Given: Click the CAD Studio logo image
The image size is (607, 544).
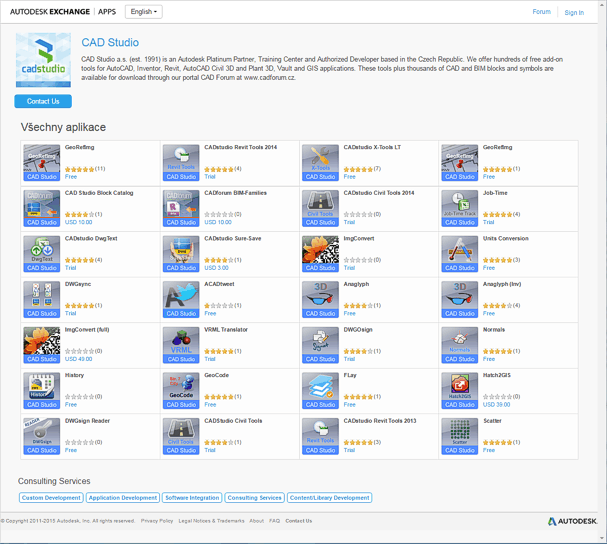Looking at the screenshot, I should click(43, 61).
